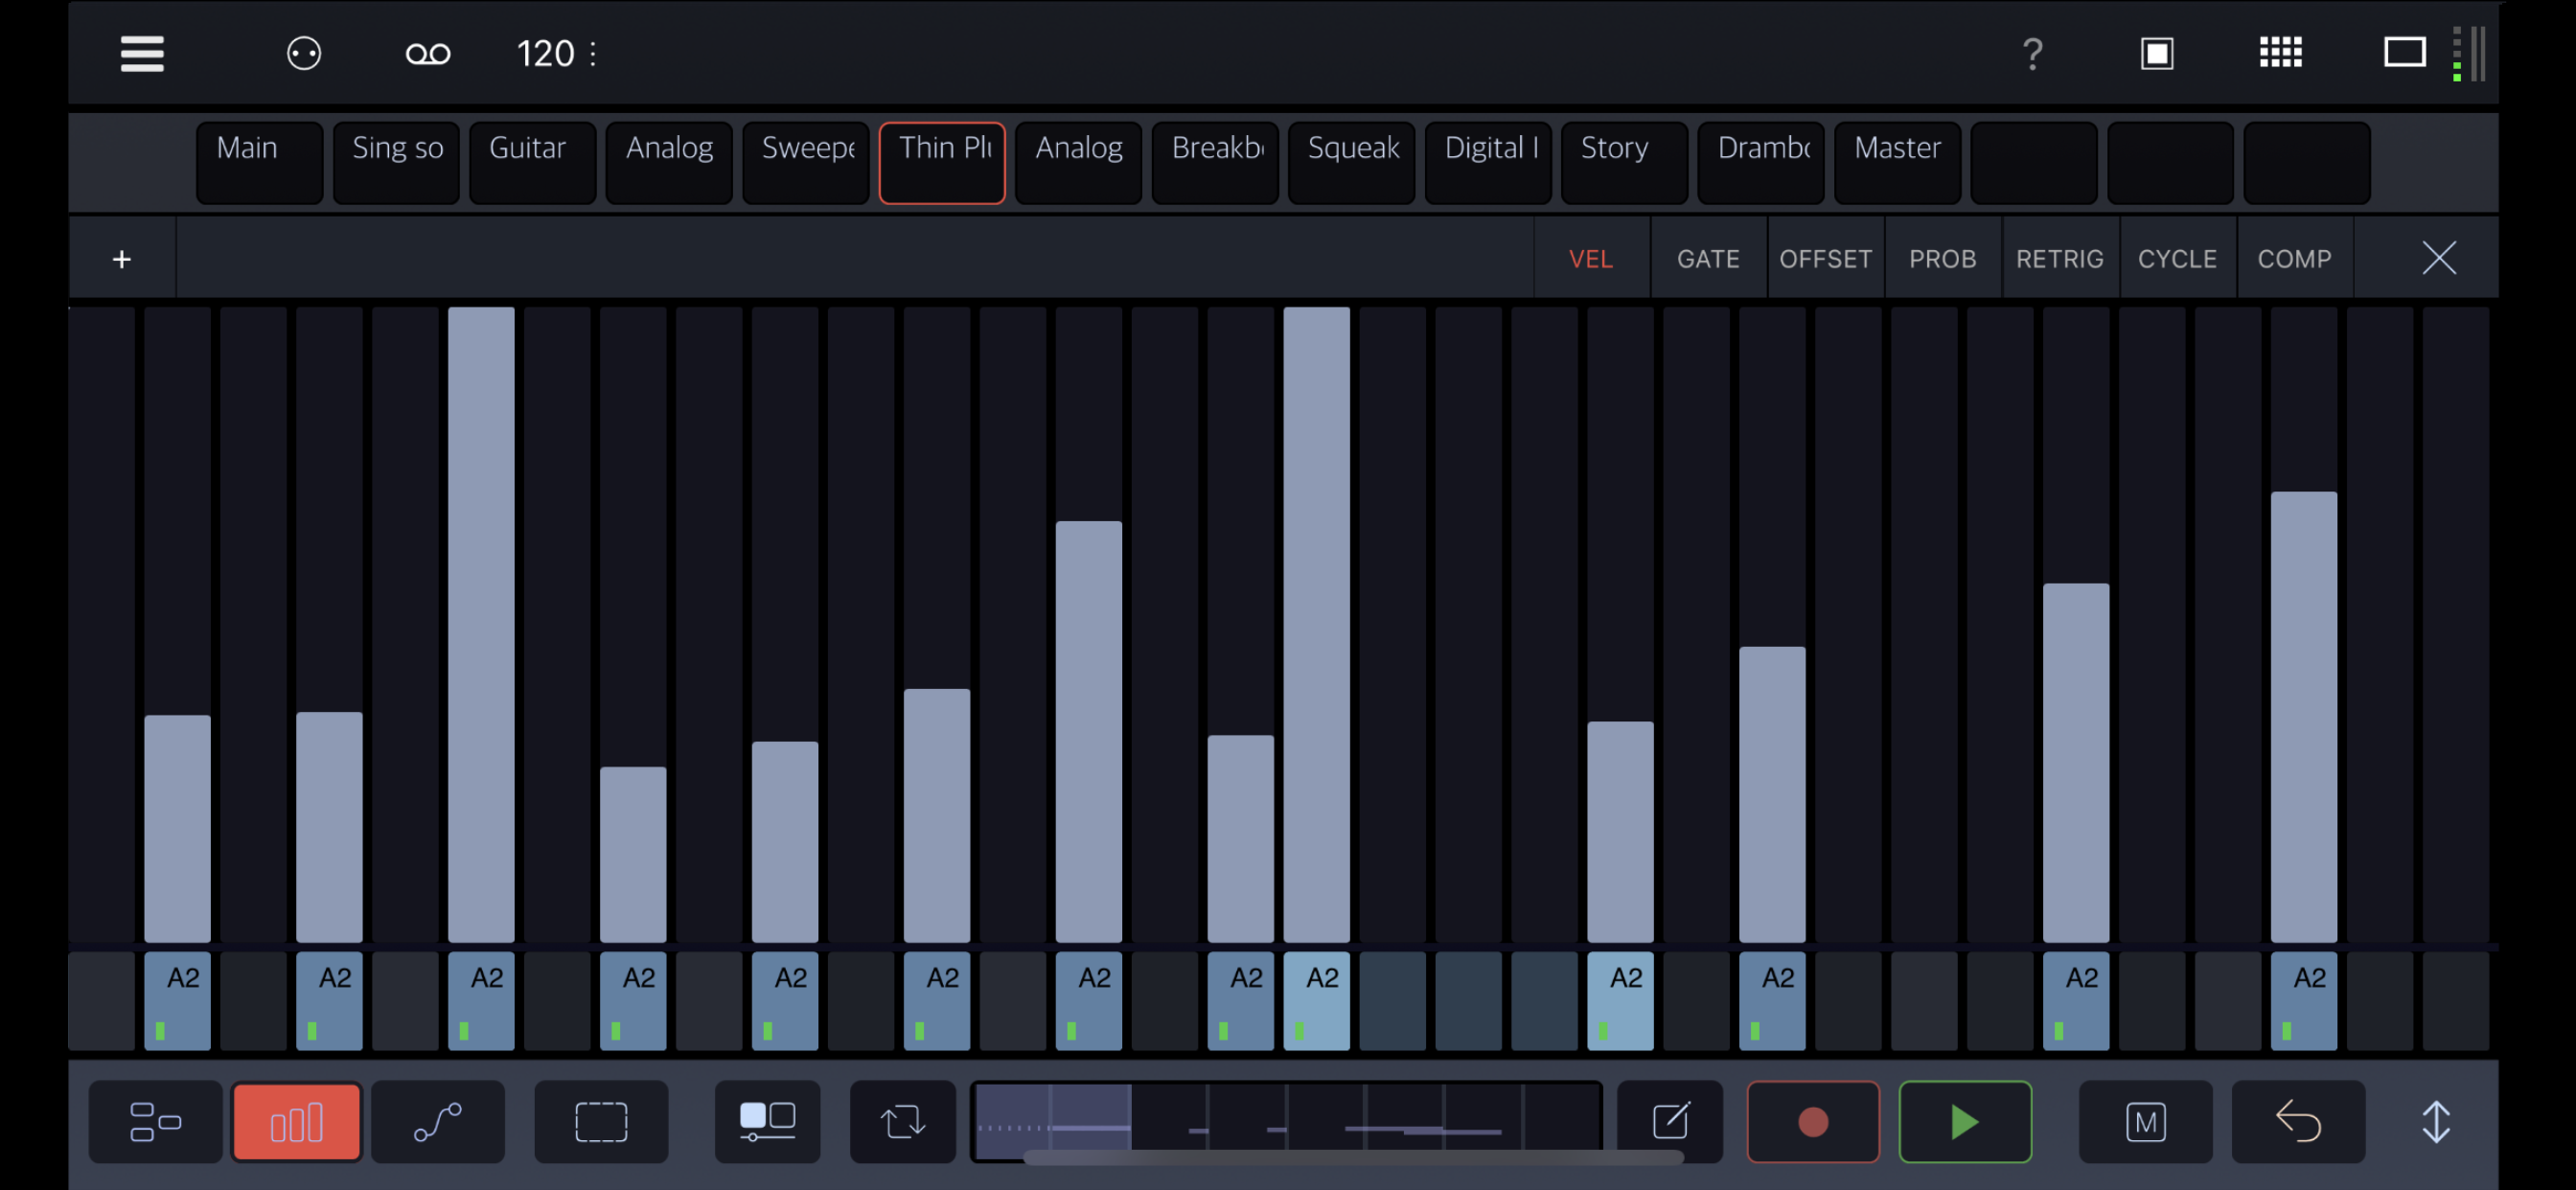Click the loop pattern icon

click(x=903, y=1121)
